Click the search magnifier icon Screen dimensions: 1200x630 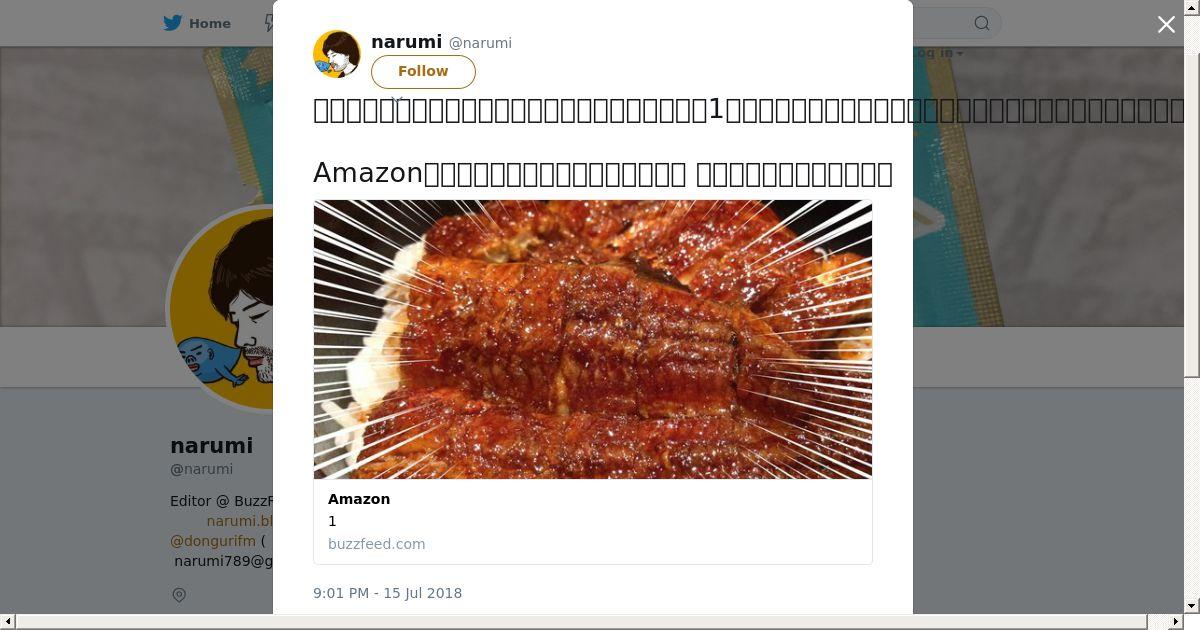coord(982,23)
